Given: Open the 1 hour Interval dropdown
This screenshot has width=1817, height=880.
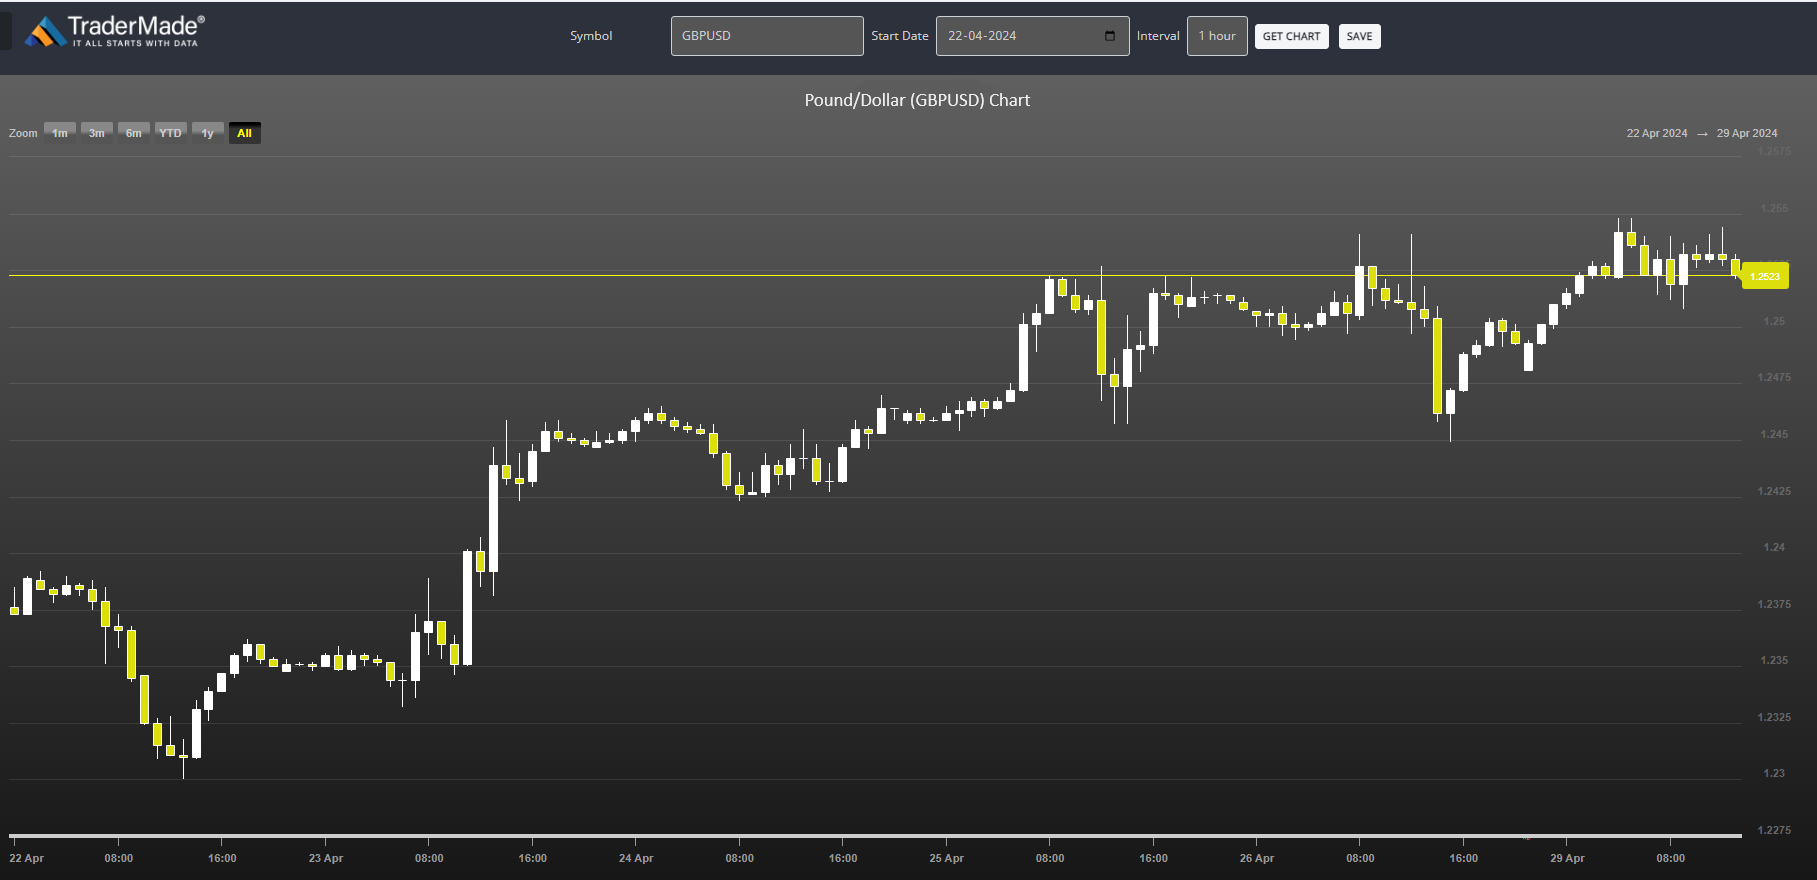Looking at the screenshot, I should pyautogui.click(x=1217, y=36).
